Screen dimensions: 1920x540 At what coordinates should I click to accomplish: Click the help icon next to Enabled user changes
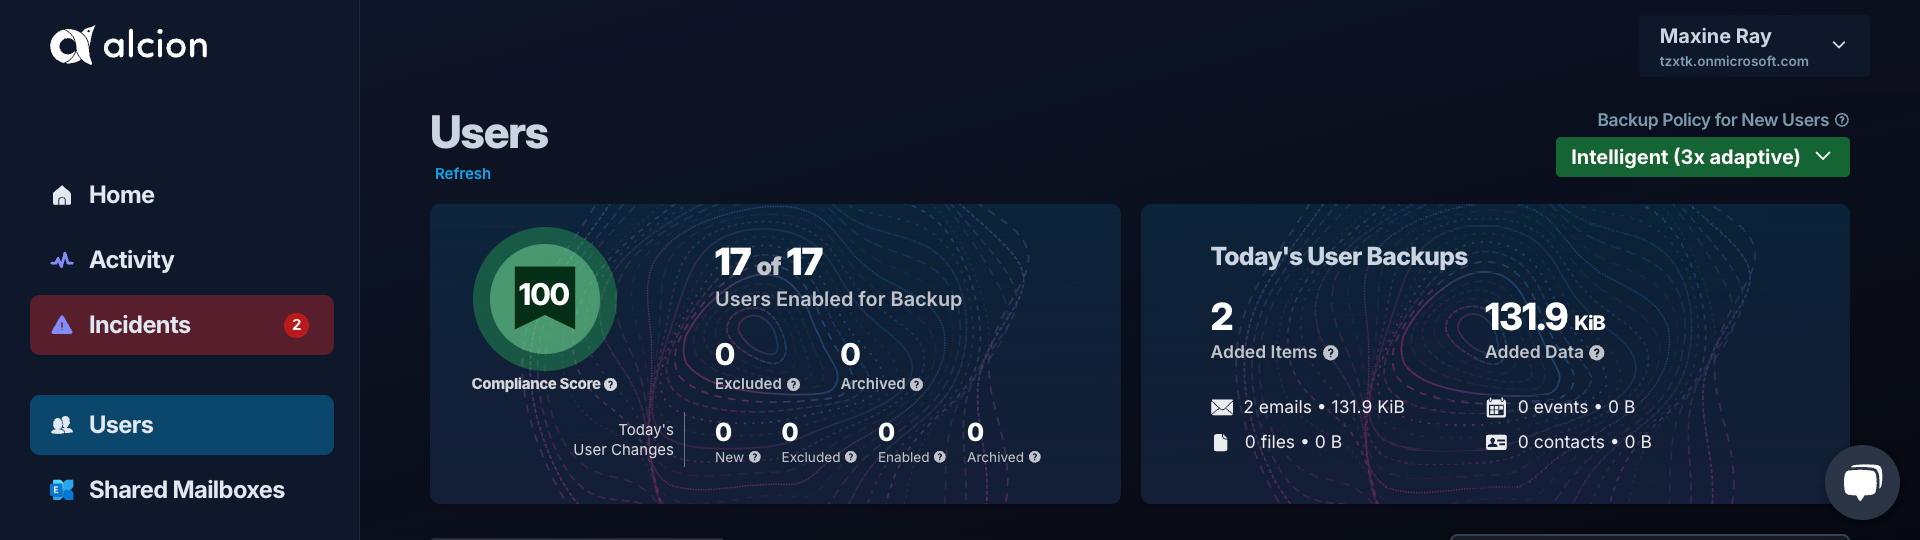click(940, 457)
